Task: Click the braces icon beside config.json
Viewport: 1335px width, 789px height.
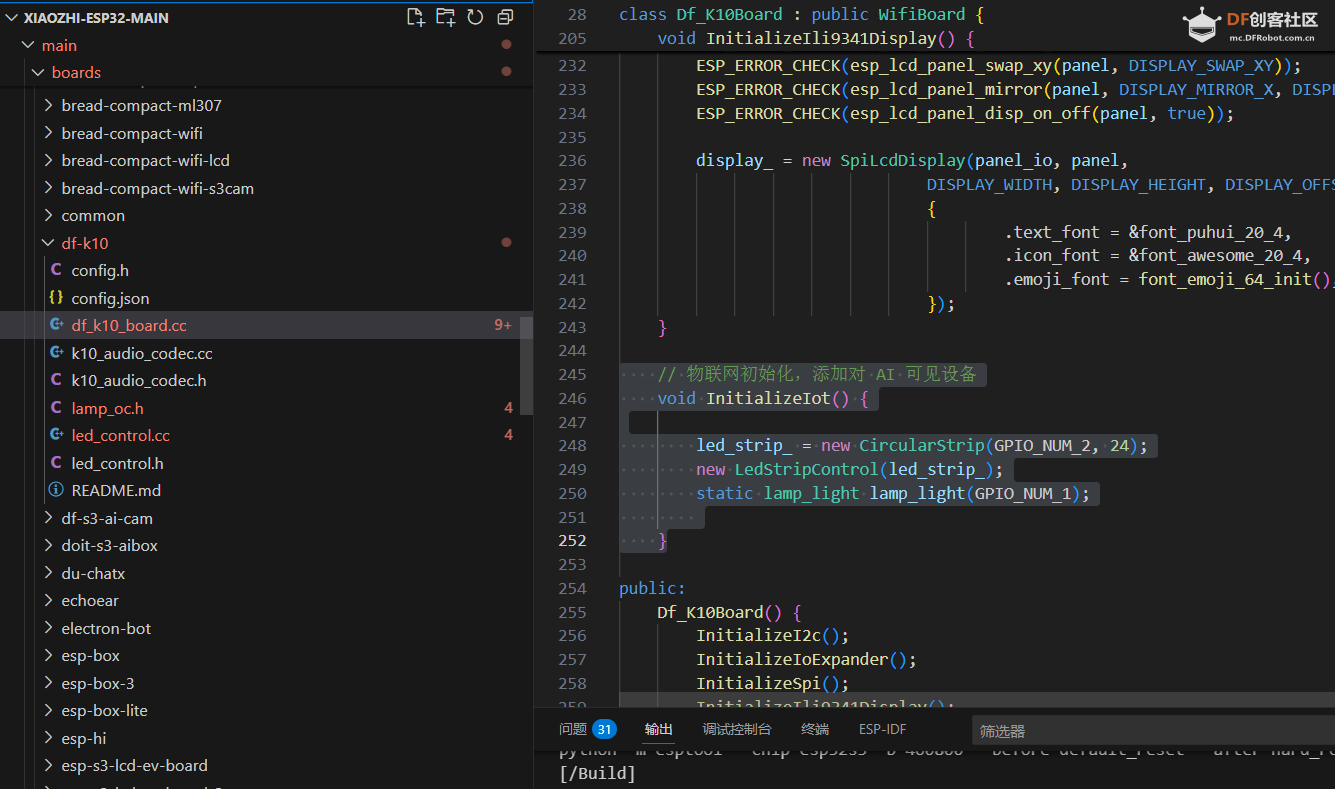Action: [56, 298]
